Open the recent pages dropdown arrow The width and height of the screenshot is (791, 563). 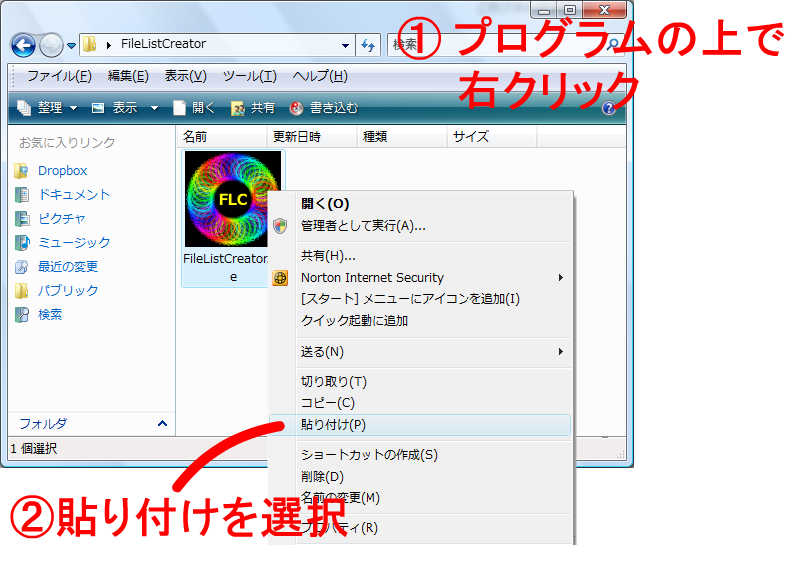(71, 46)
